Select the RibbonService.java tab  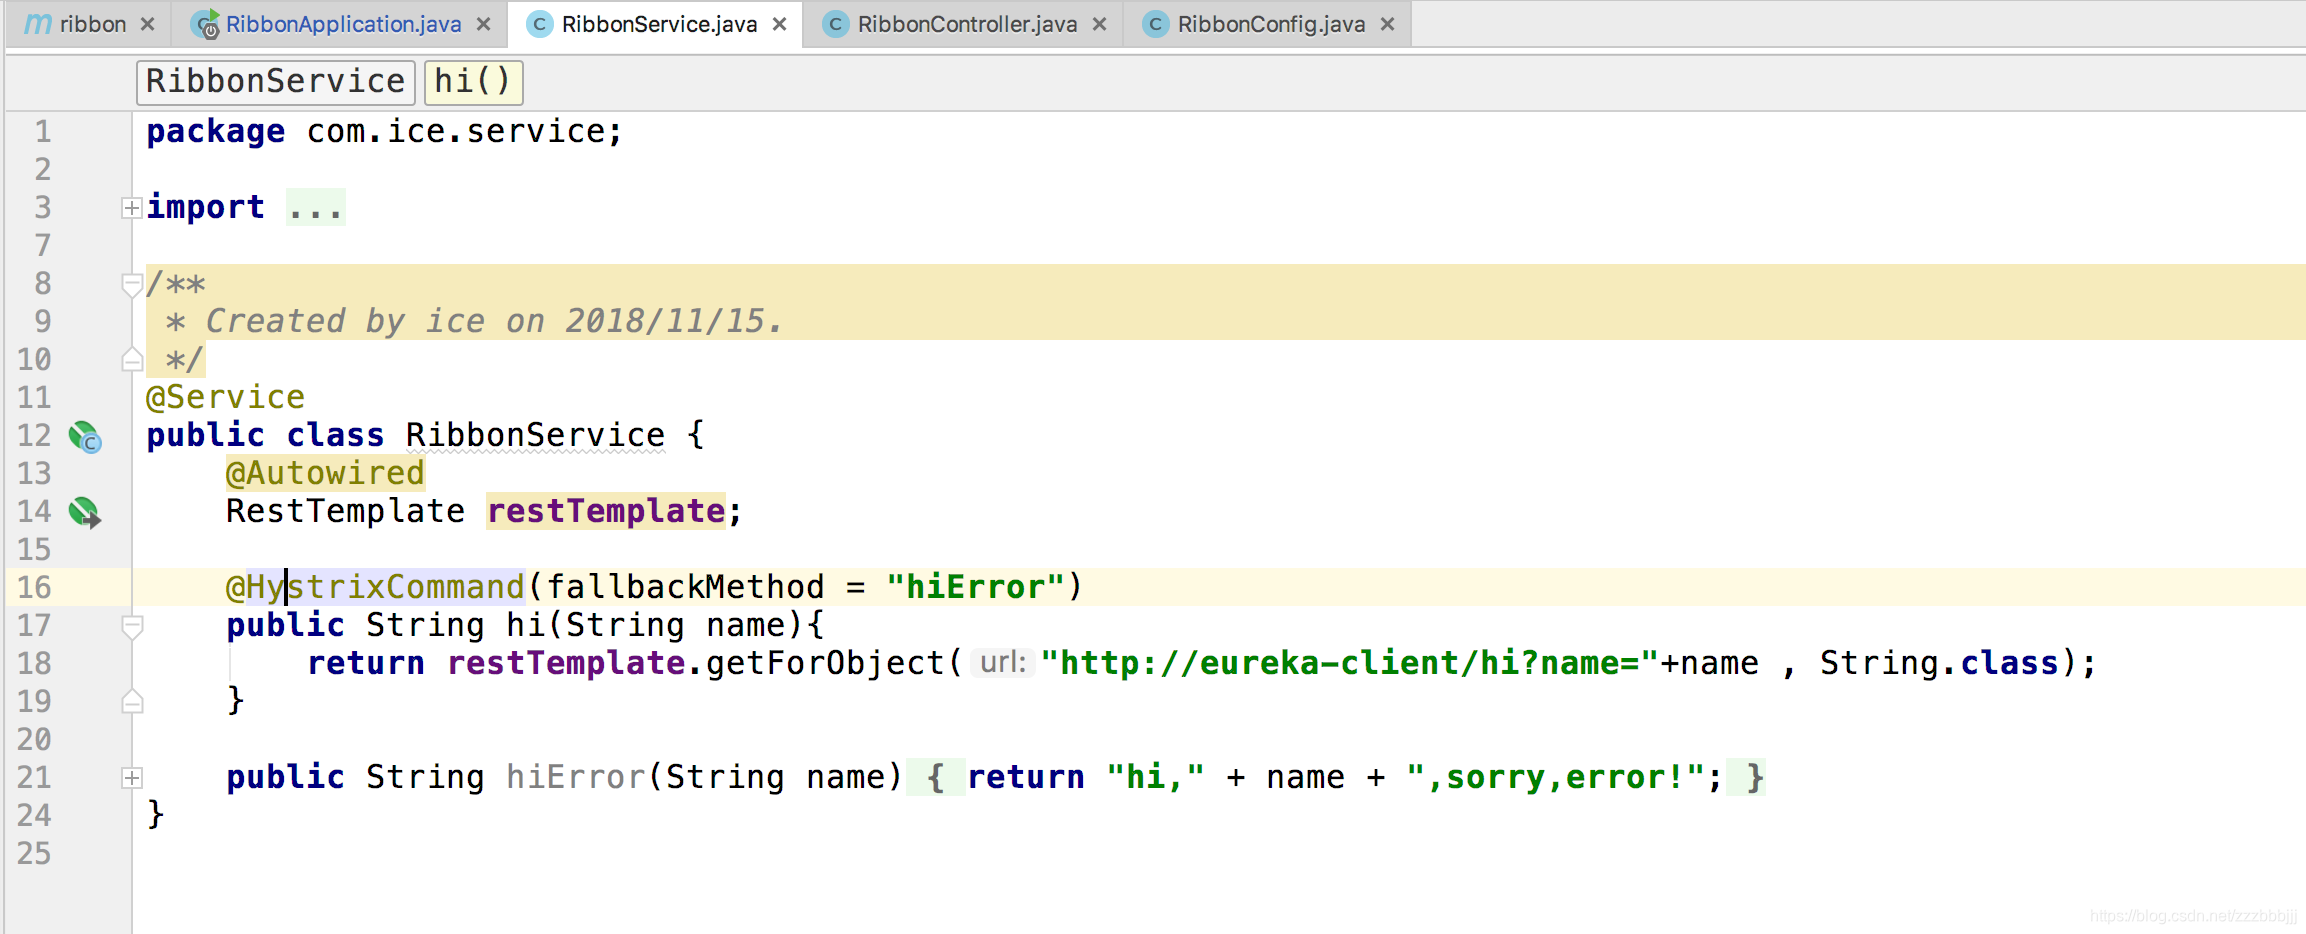(658, 24)
